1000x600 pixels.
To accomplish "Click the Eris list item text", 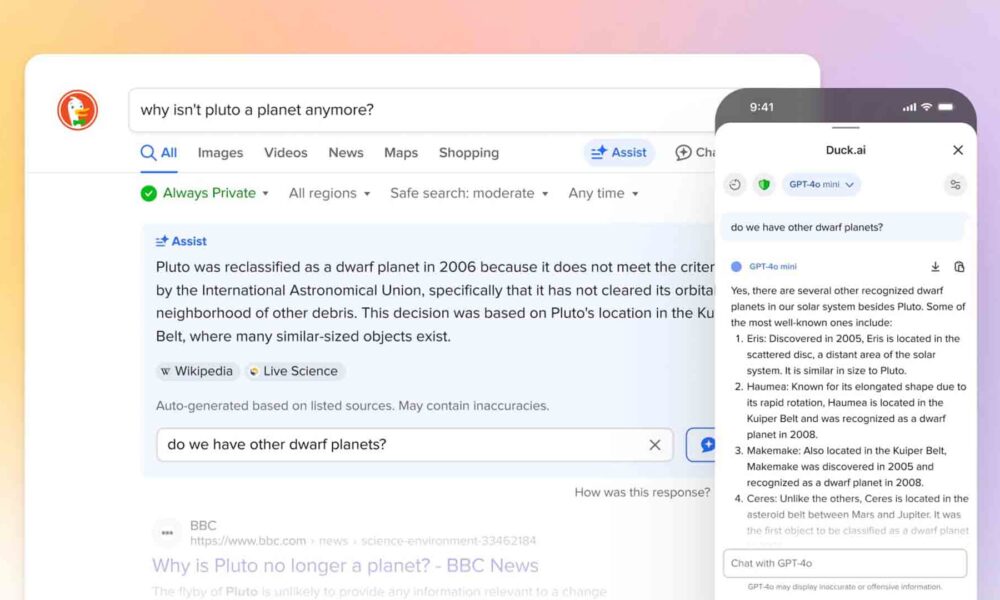I will [x=853, y=355].
